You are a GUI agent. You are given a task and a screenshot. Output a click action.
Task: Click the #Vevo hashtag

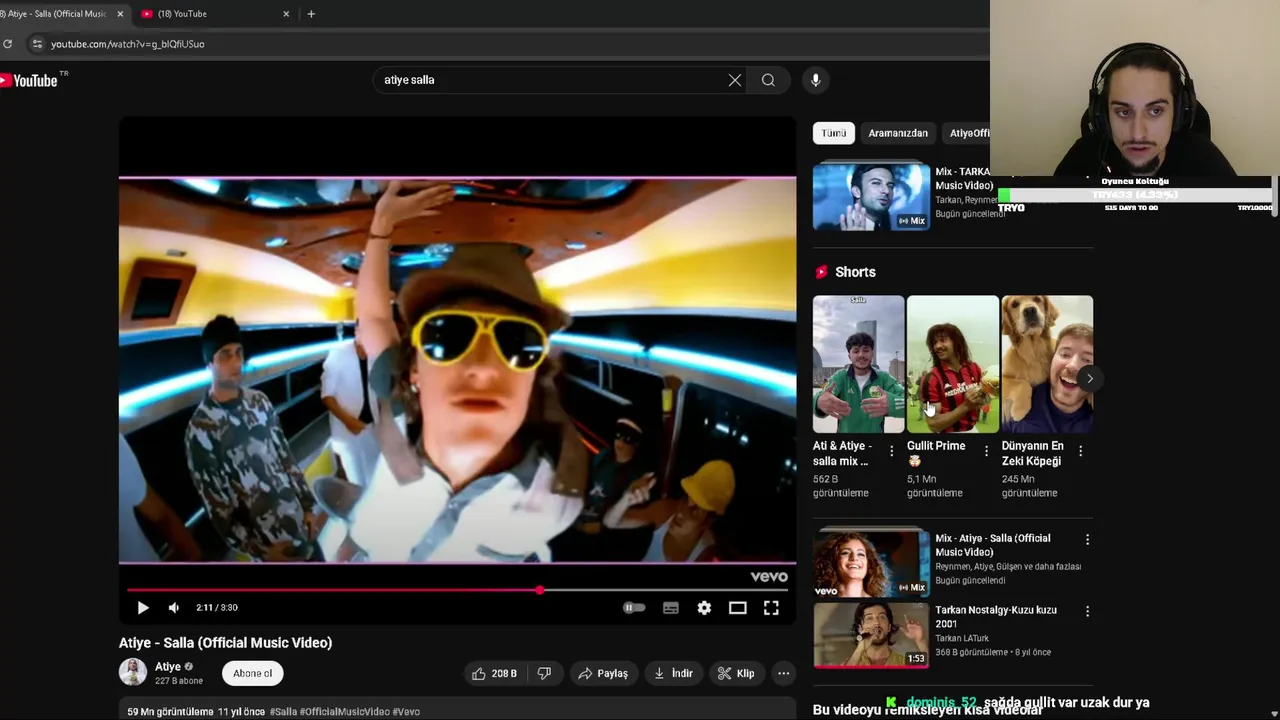[x=406, y=712]
